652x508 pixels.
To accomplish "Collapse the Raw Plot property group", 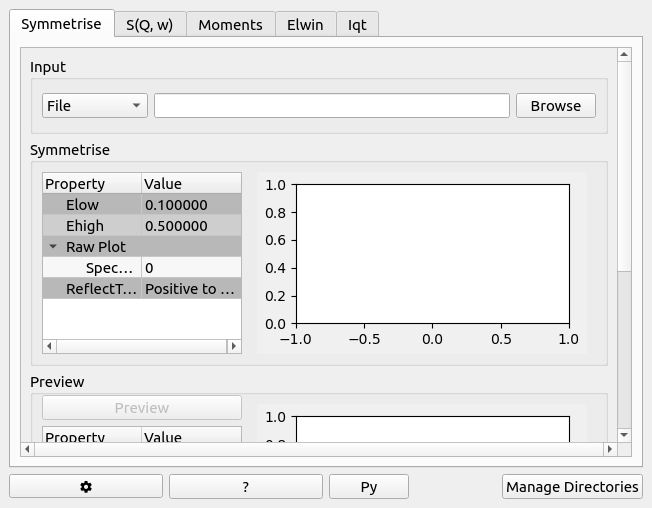I will pyautogui.click(x=53, y=247).
